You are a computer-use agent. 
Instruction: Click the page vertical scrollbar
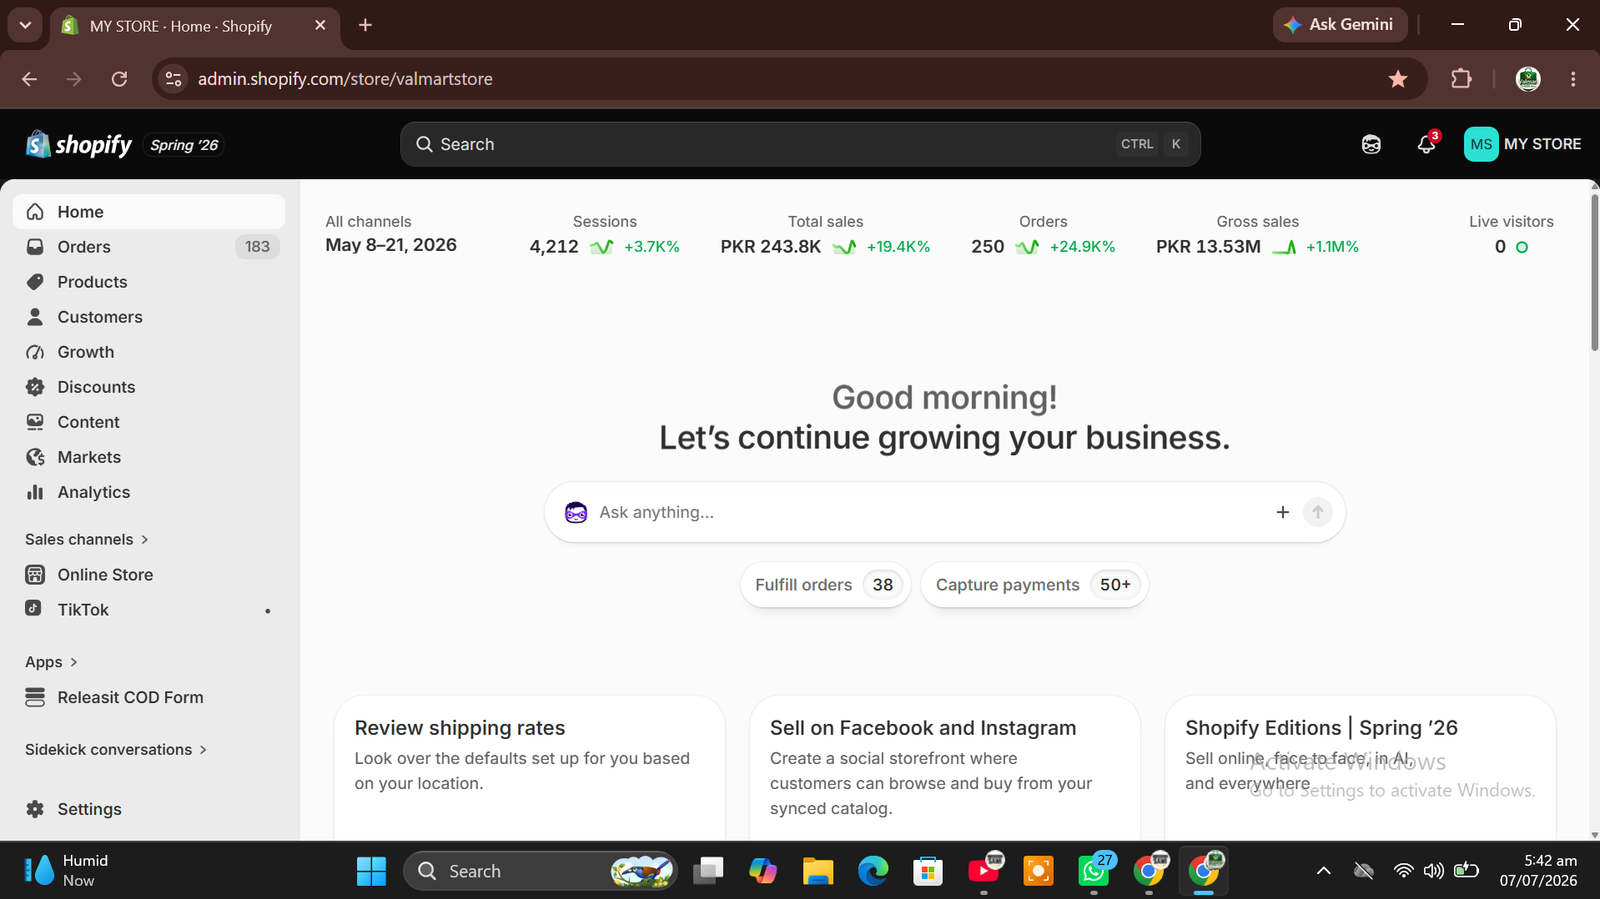1594,273
